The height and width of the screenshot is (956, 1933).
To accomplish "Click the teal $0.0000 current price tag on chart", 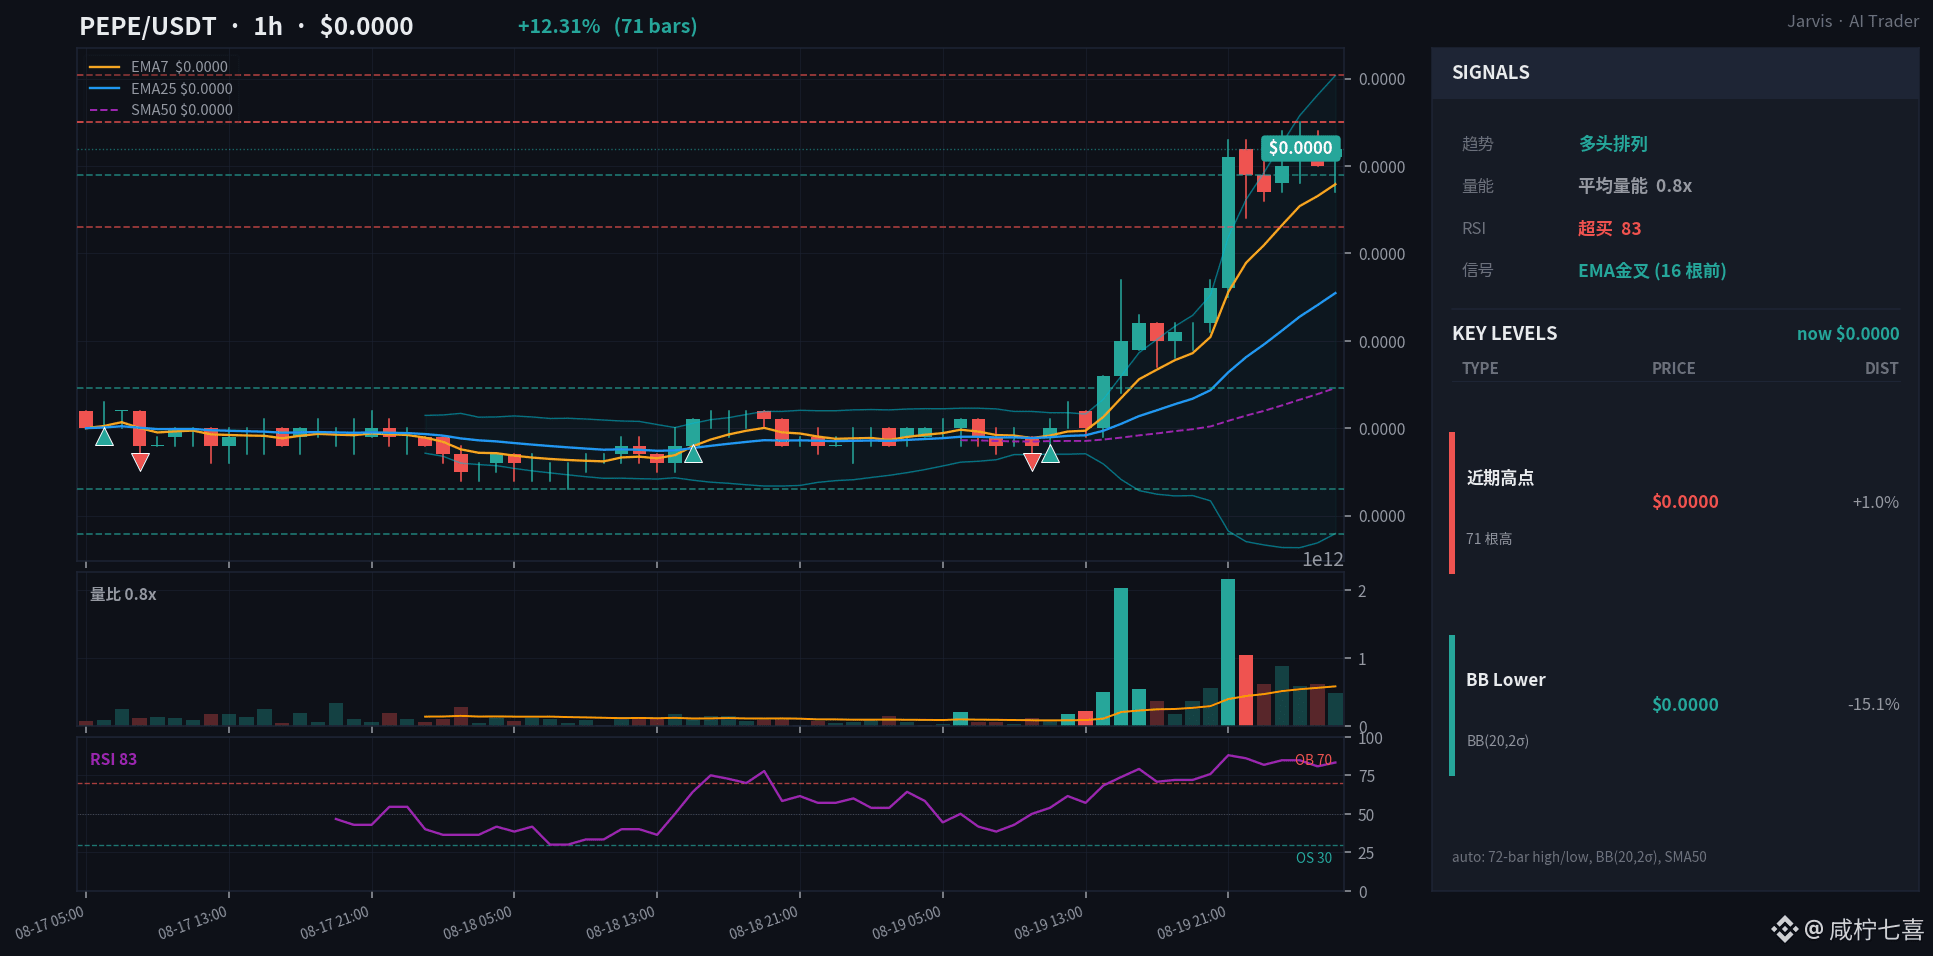I will tap(1300, 148).
